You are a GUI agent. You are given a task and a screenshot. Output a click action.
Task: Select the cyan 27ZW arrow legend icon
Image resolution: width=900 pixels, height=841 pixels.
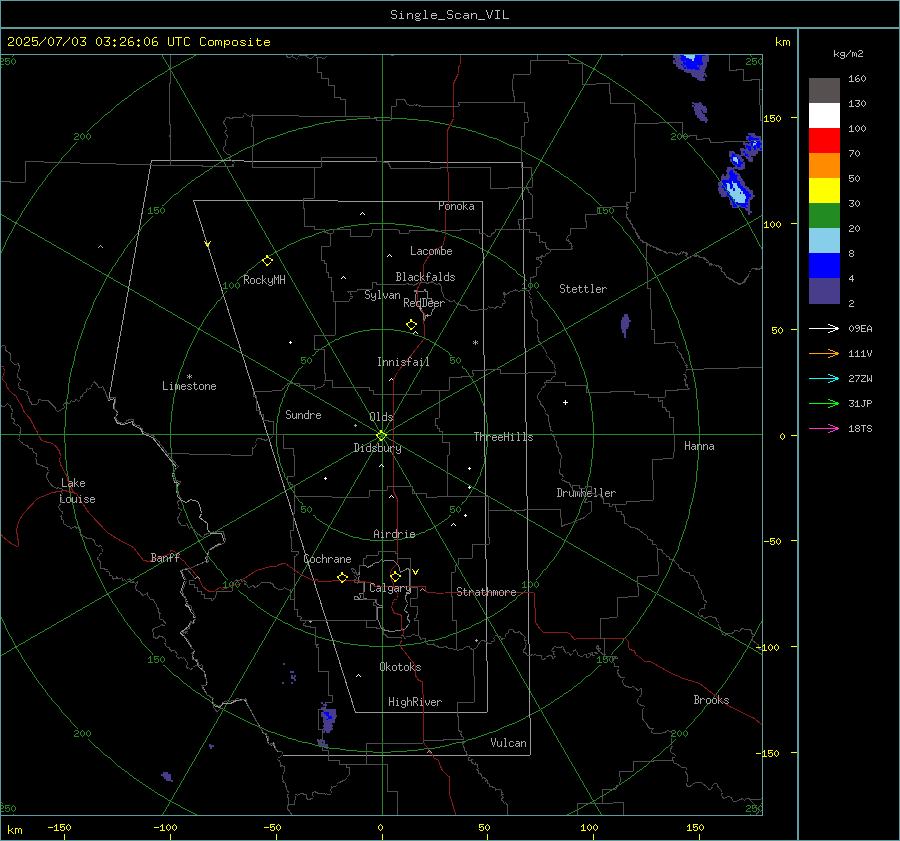click(824, 378)
